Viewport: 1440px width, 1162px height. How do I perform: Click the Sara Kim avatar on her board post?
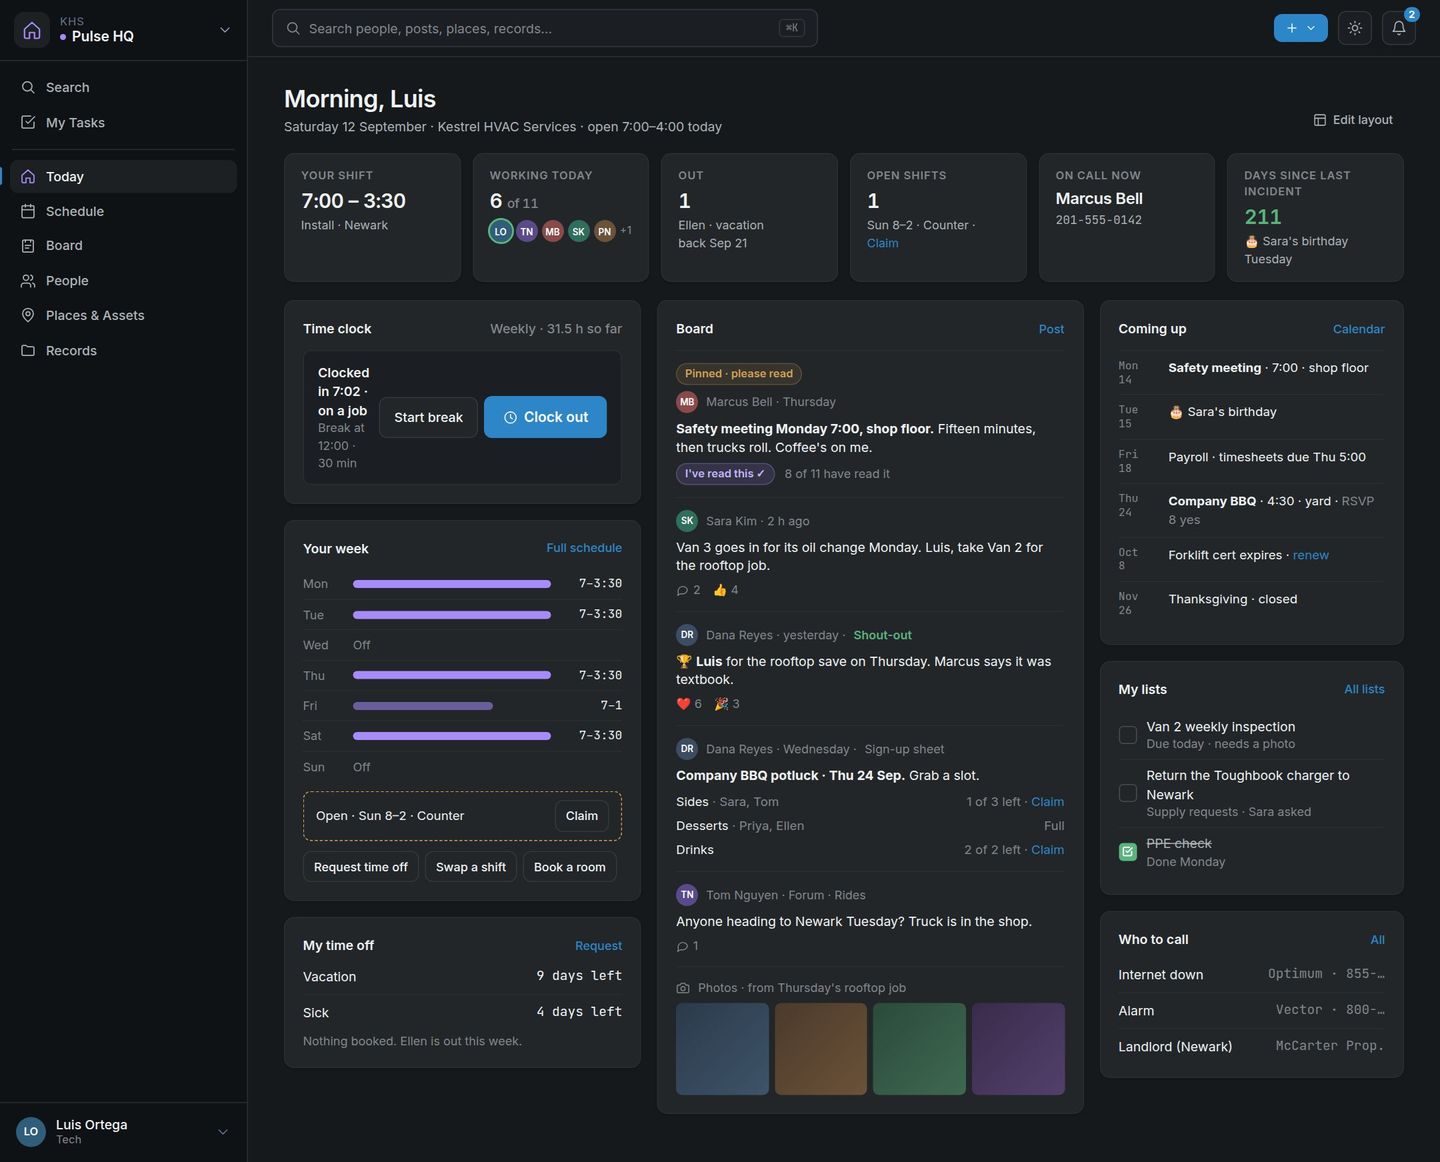pos(687,521)
